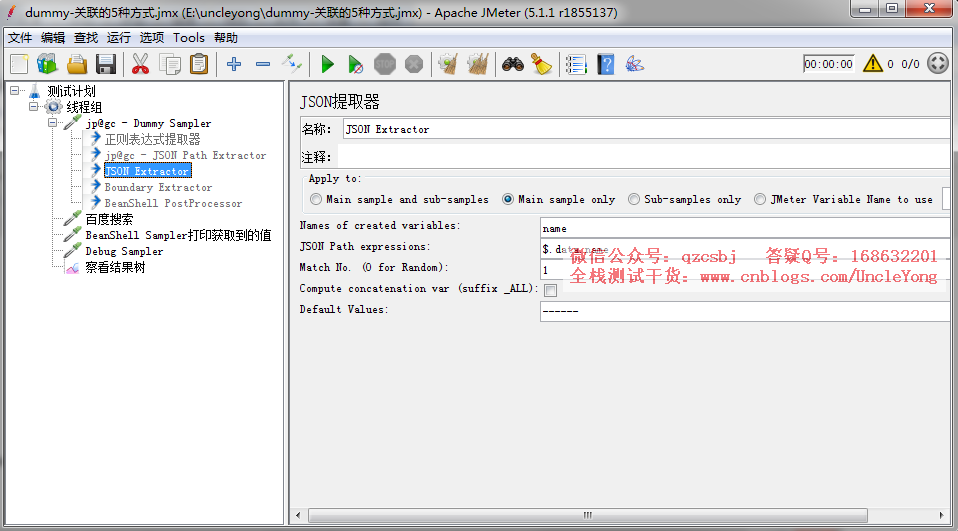Click the warning triangle log icon
The image size is (958, 531).
[873, 64]
